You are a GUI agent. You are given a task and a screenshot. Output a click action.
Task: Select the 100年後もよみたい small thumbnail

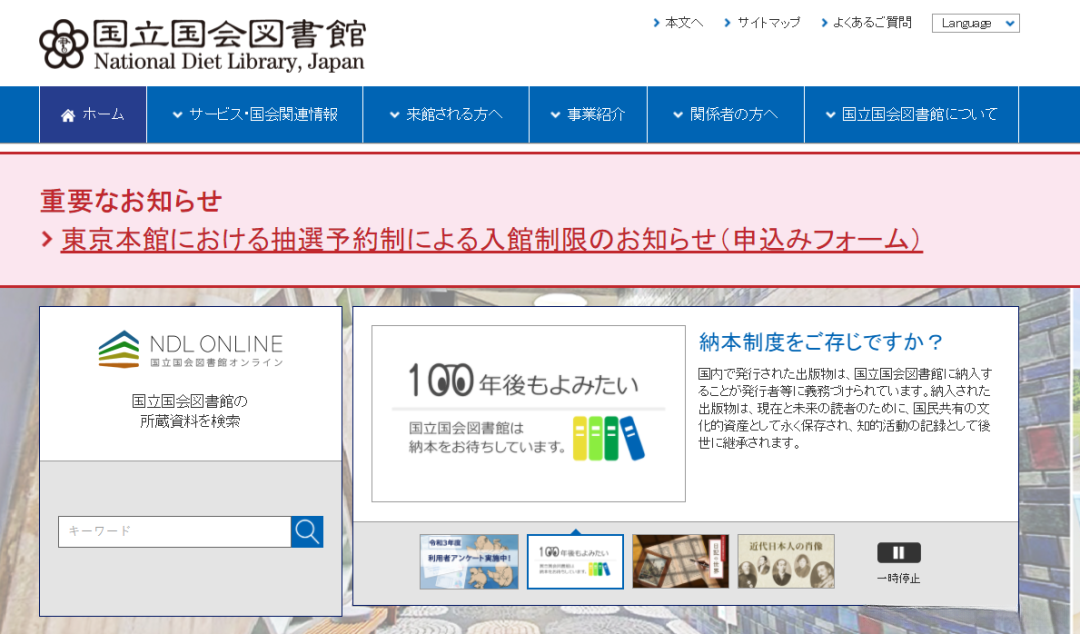(x=575, y=562)
